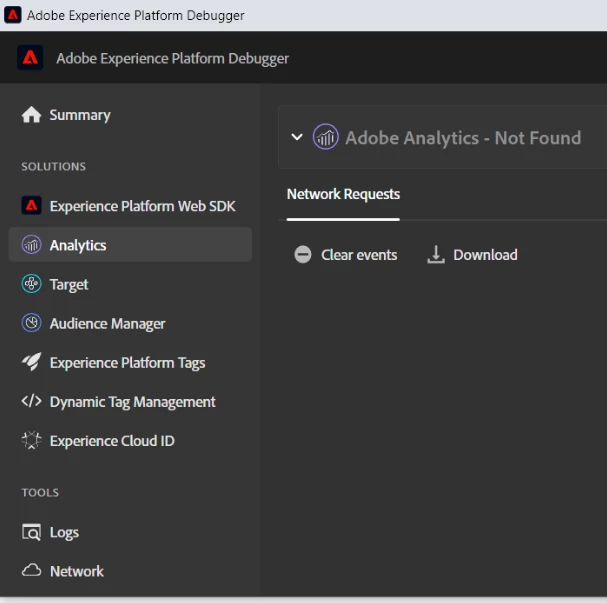607x603 pixels.
Task: Click the TOOLS section heading
Action: (40, 492)
